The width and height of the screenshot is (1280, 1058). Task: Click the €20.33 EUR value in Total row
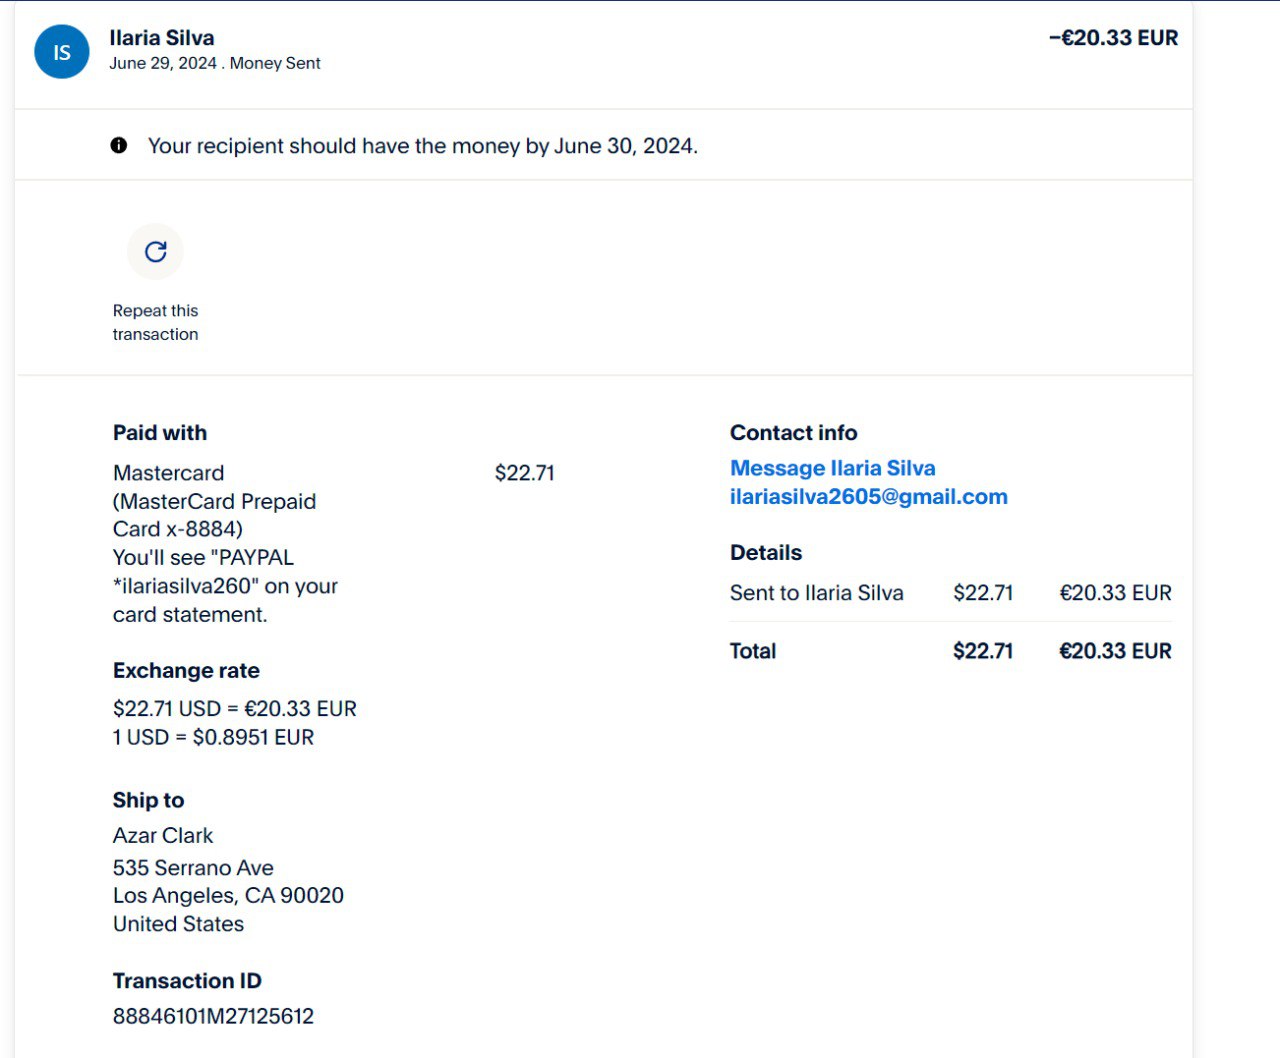tap(1115, 651)
